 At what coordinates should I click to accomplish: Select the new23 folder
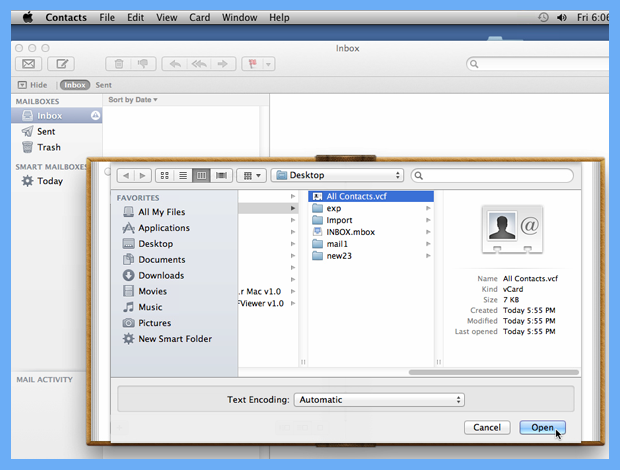coord(371,256)
